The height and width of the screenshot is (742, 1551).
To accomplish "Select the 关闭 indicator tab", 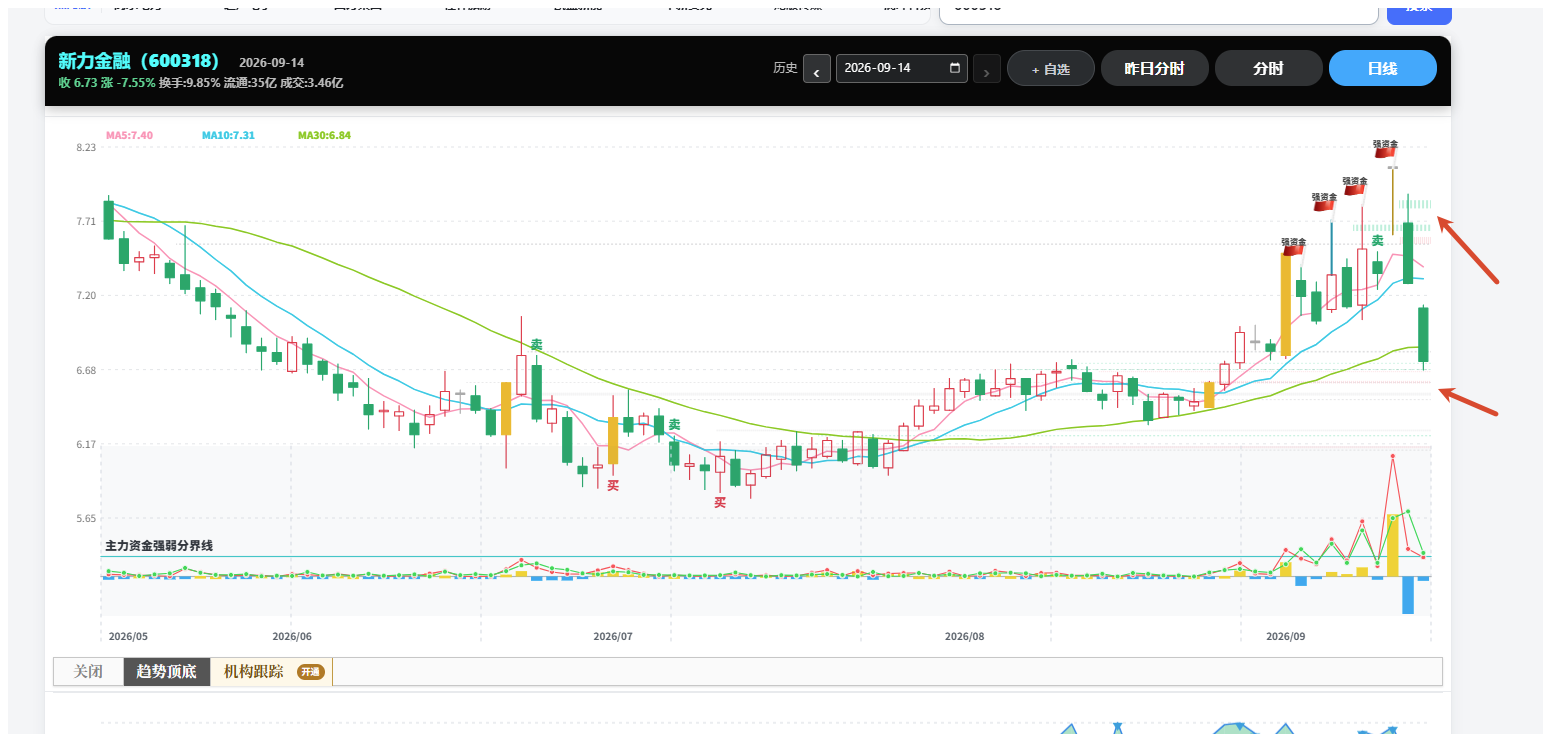I will [x=88, y=672].
